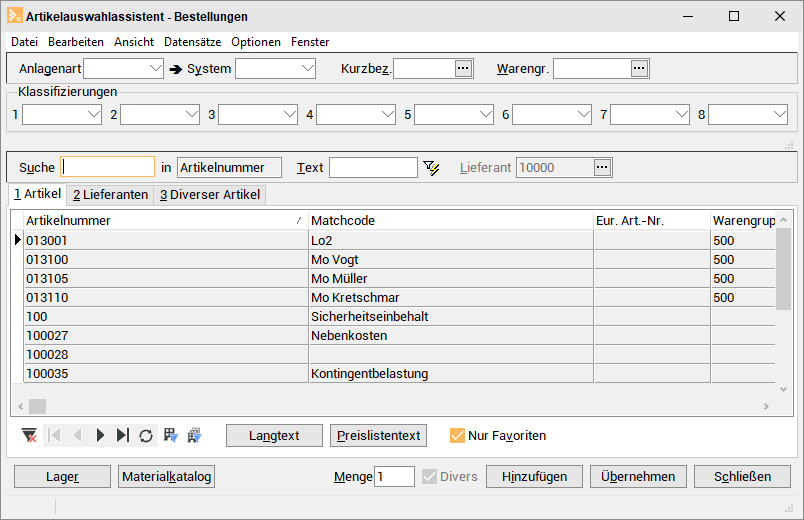Screen dimensions: 804x520
Task: Click the horizontal scrollbar thumb
Action: 37,406
